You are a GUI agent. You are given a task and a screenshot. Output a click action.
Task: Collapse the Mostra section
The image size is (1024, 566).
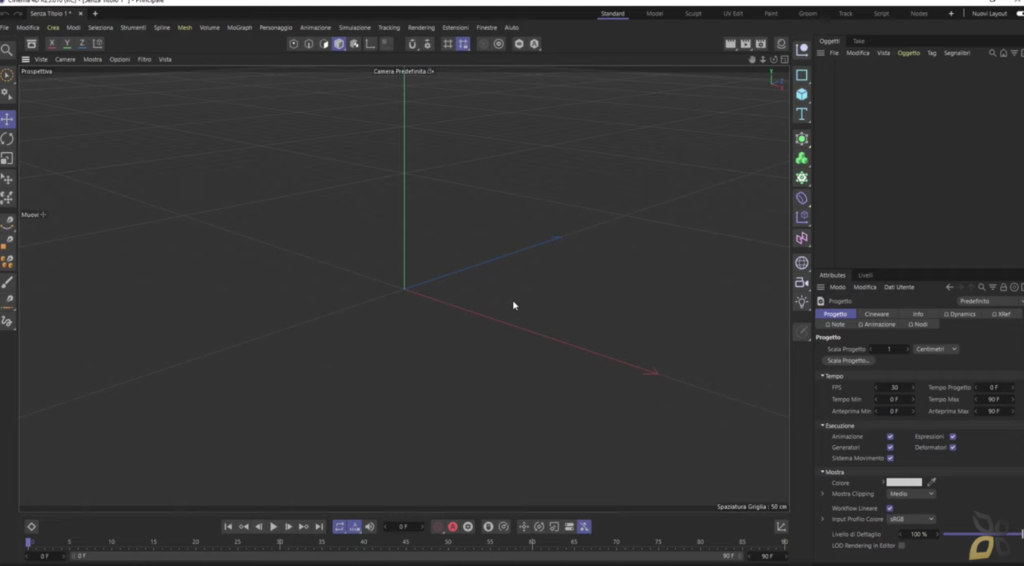coord(822,472)
